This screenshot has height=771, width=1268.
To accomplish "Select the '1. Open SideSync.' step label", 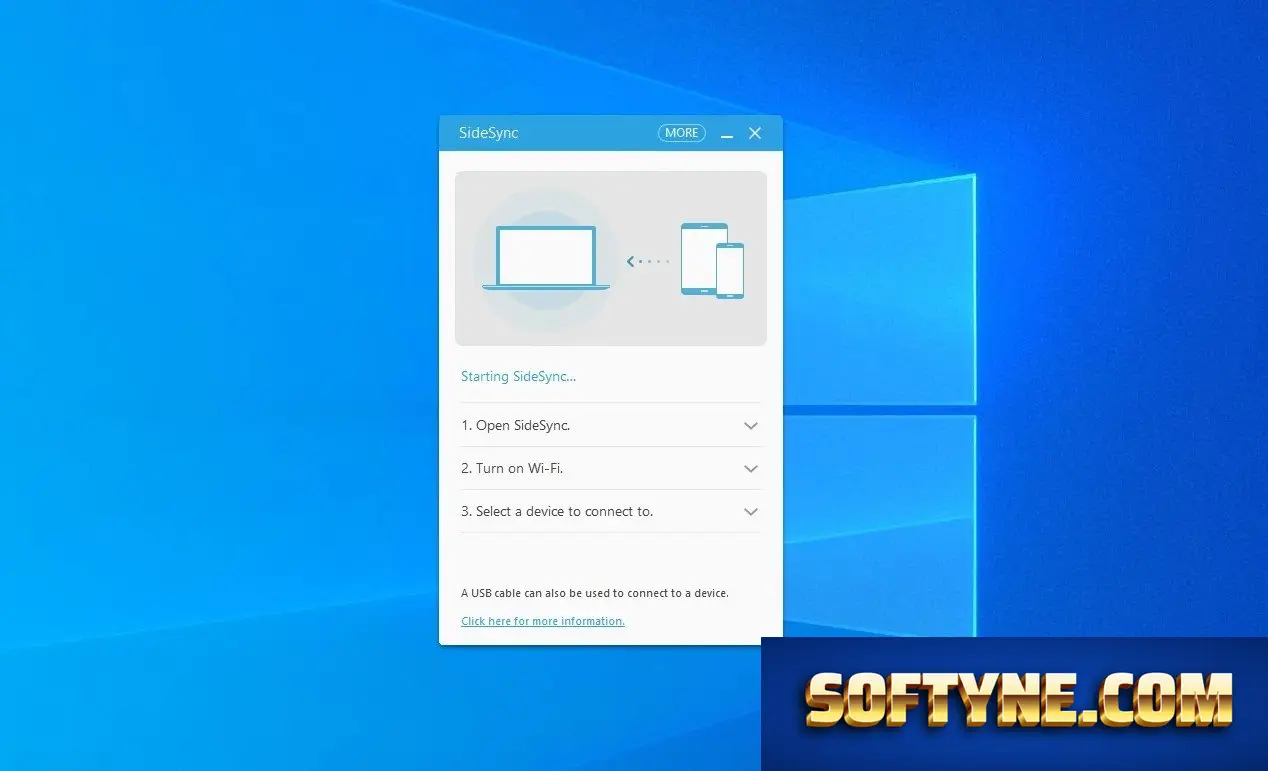I will (516, 425).
